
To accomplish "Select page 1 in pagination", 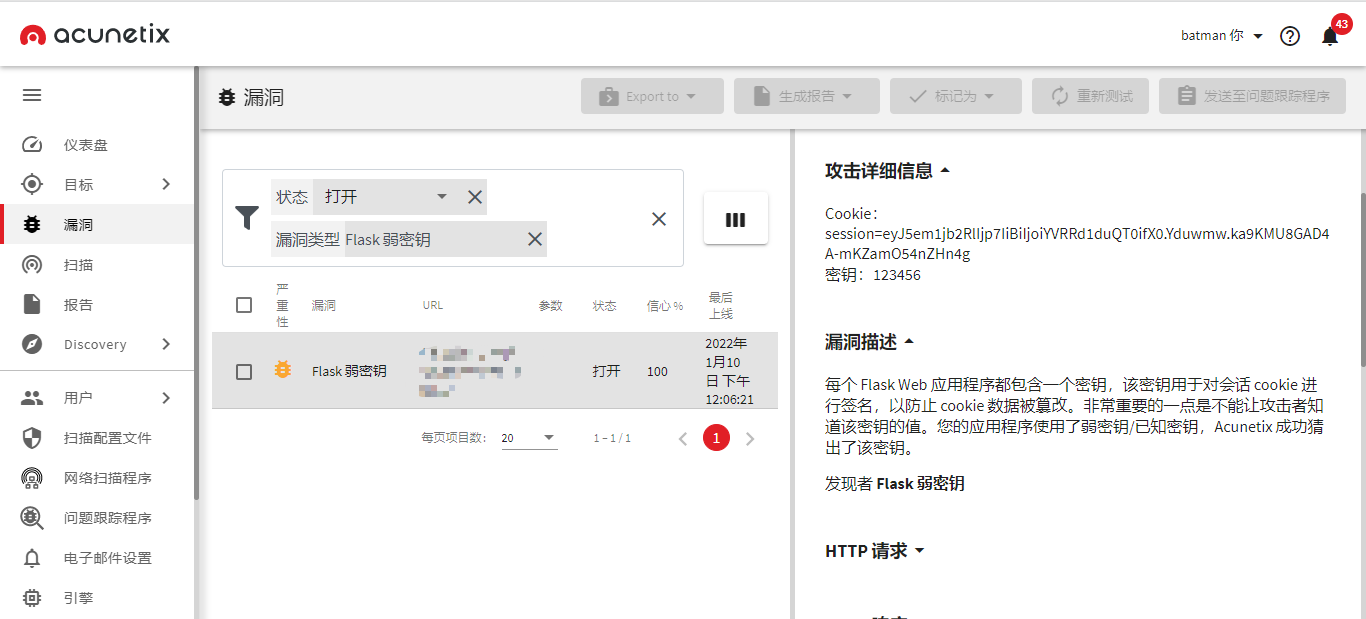I will pos(716,438).
